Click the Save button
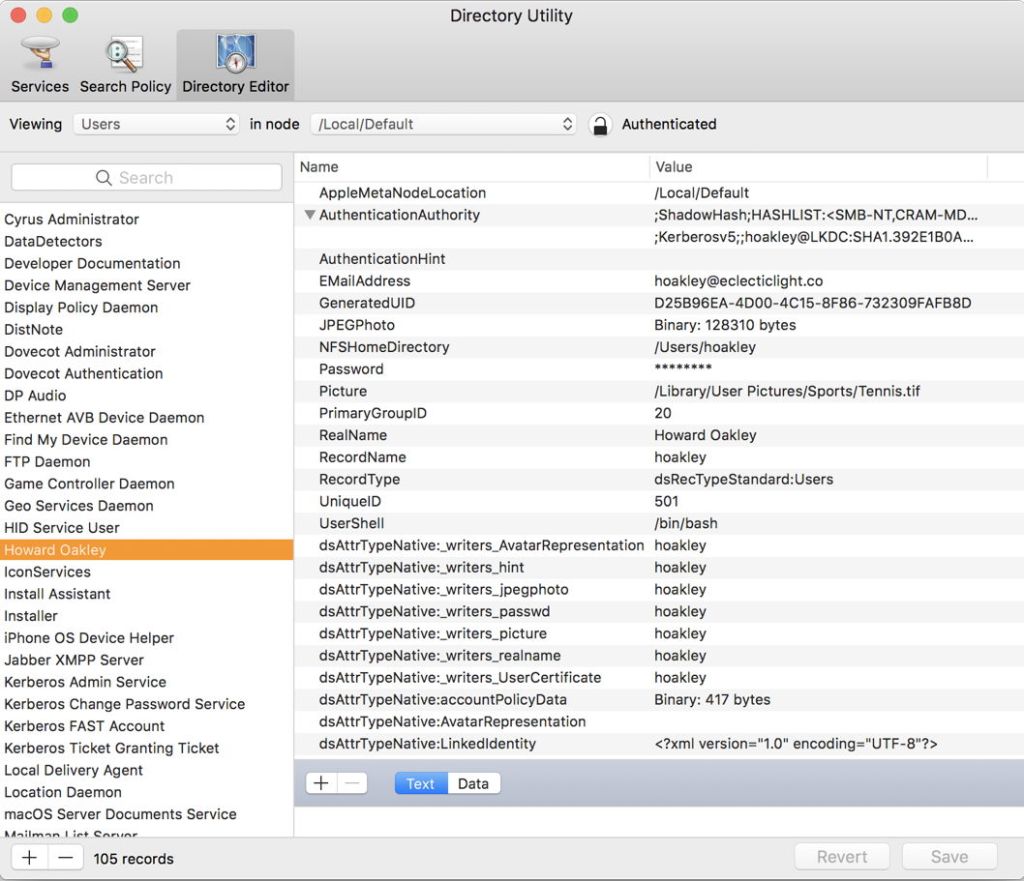Screen dimensions: 1024x881 [x=950, y=857]
